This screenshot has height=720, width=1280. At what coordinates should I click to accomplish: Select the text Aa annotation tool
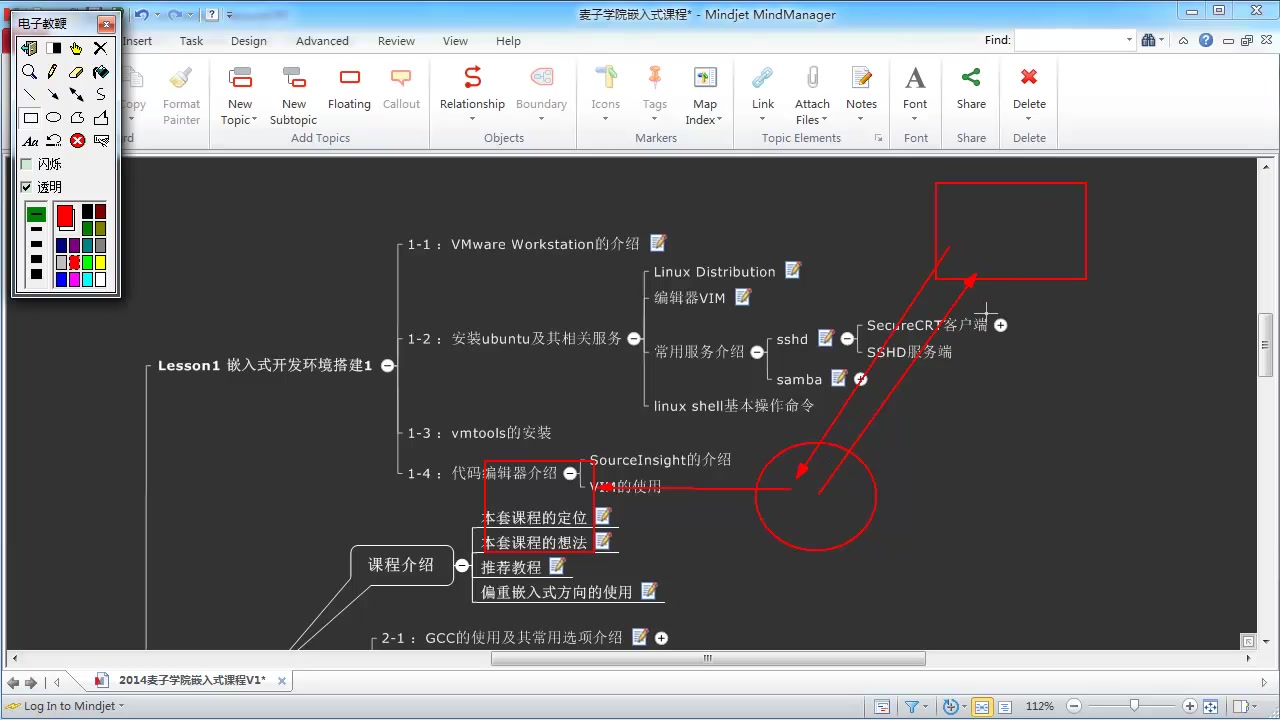point(30,141)
